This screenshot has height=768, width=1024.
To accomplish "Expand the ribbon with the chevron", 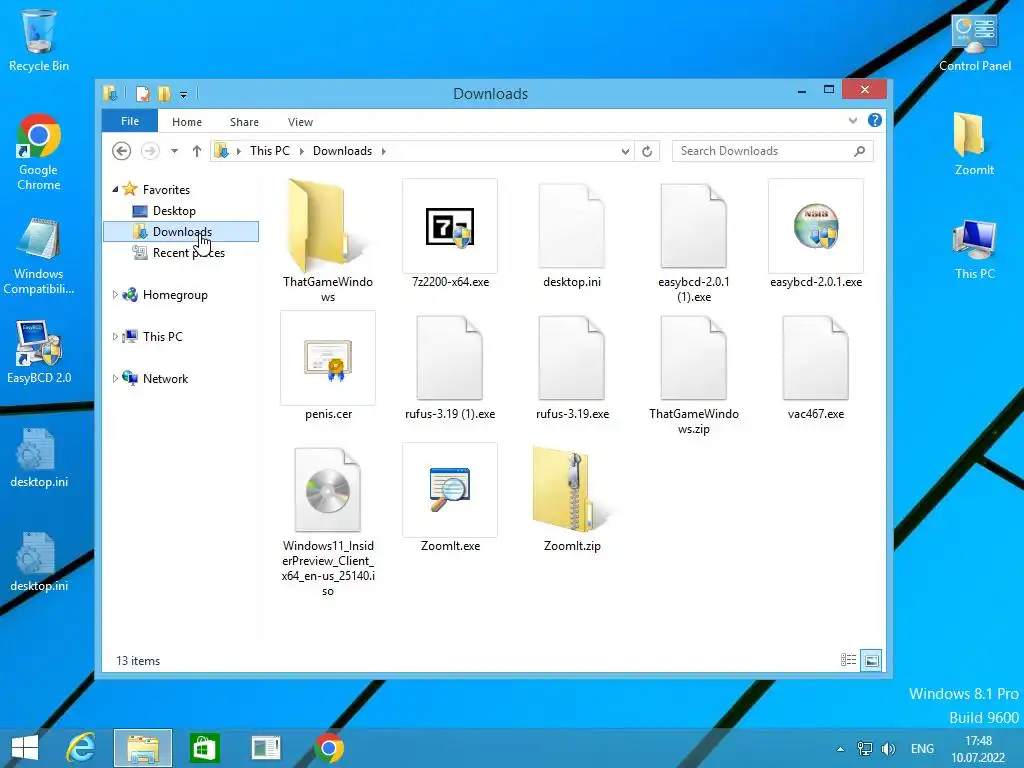I will click(852, 121).
